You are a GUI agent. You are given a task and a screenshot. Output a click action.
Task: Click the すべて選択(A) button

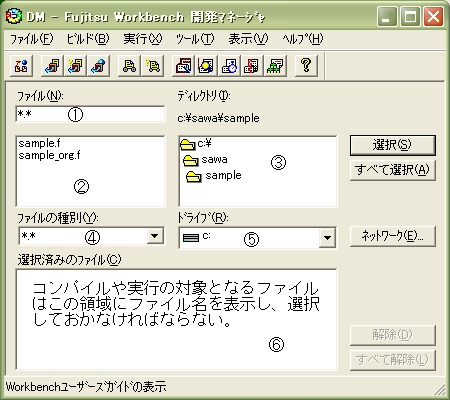(x=393, y=170)
